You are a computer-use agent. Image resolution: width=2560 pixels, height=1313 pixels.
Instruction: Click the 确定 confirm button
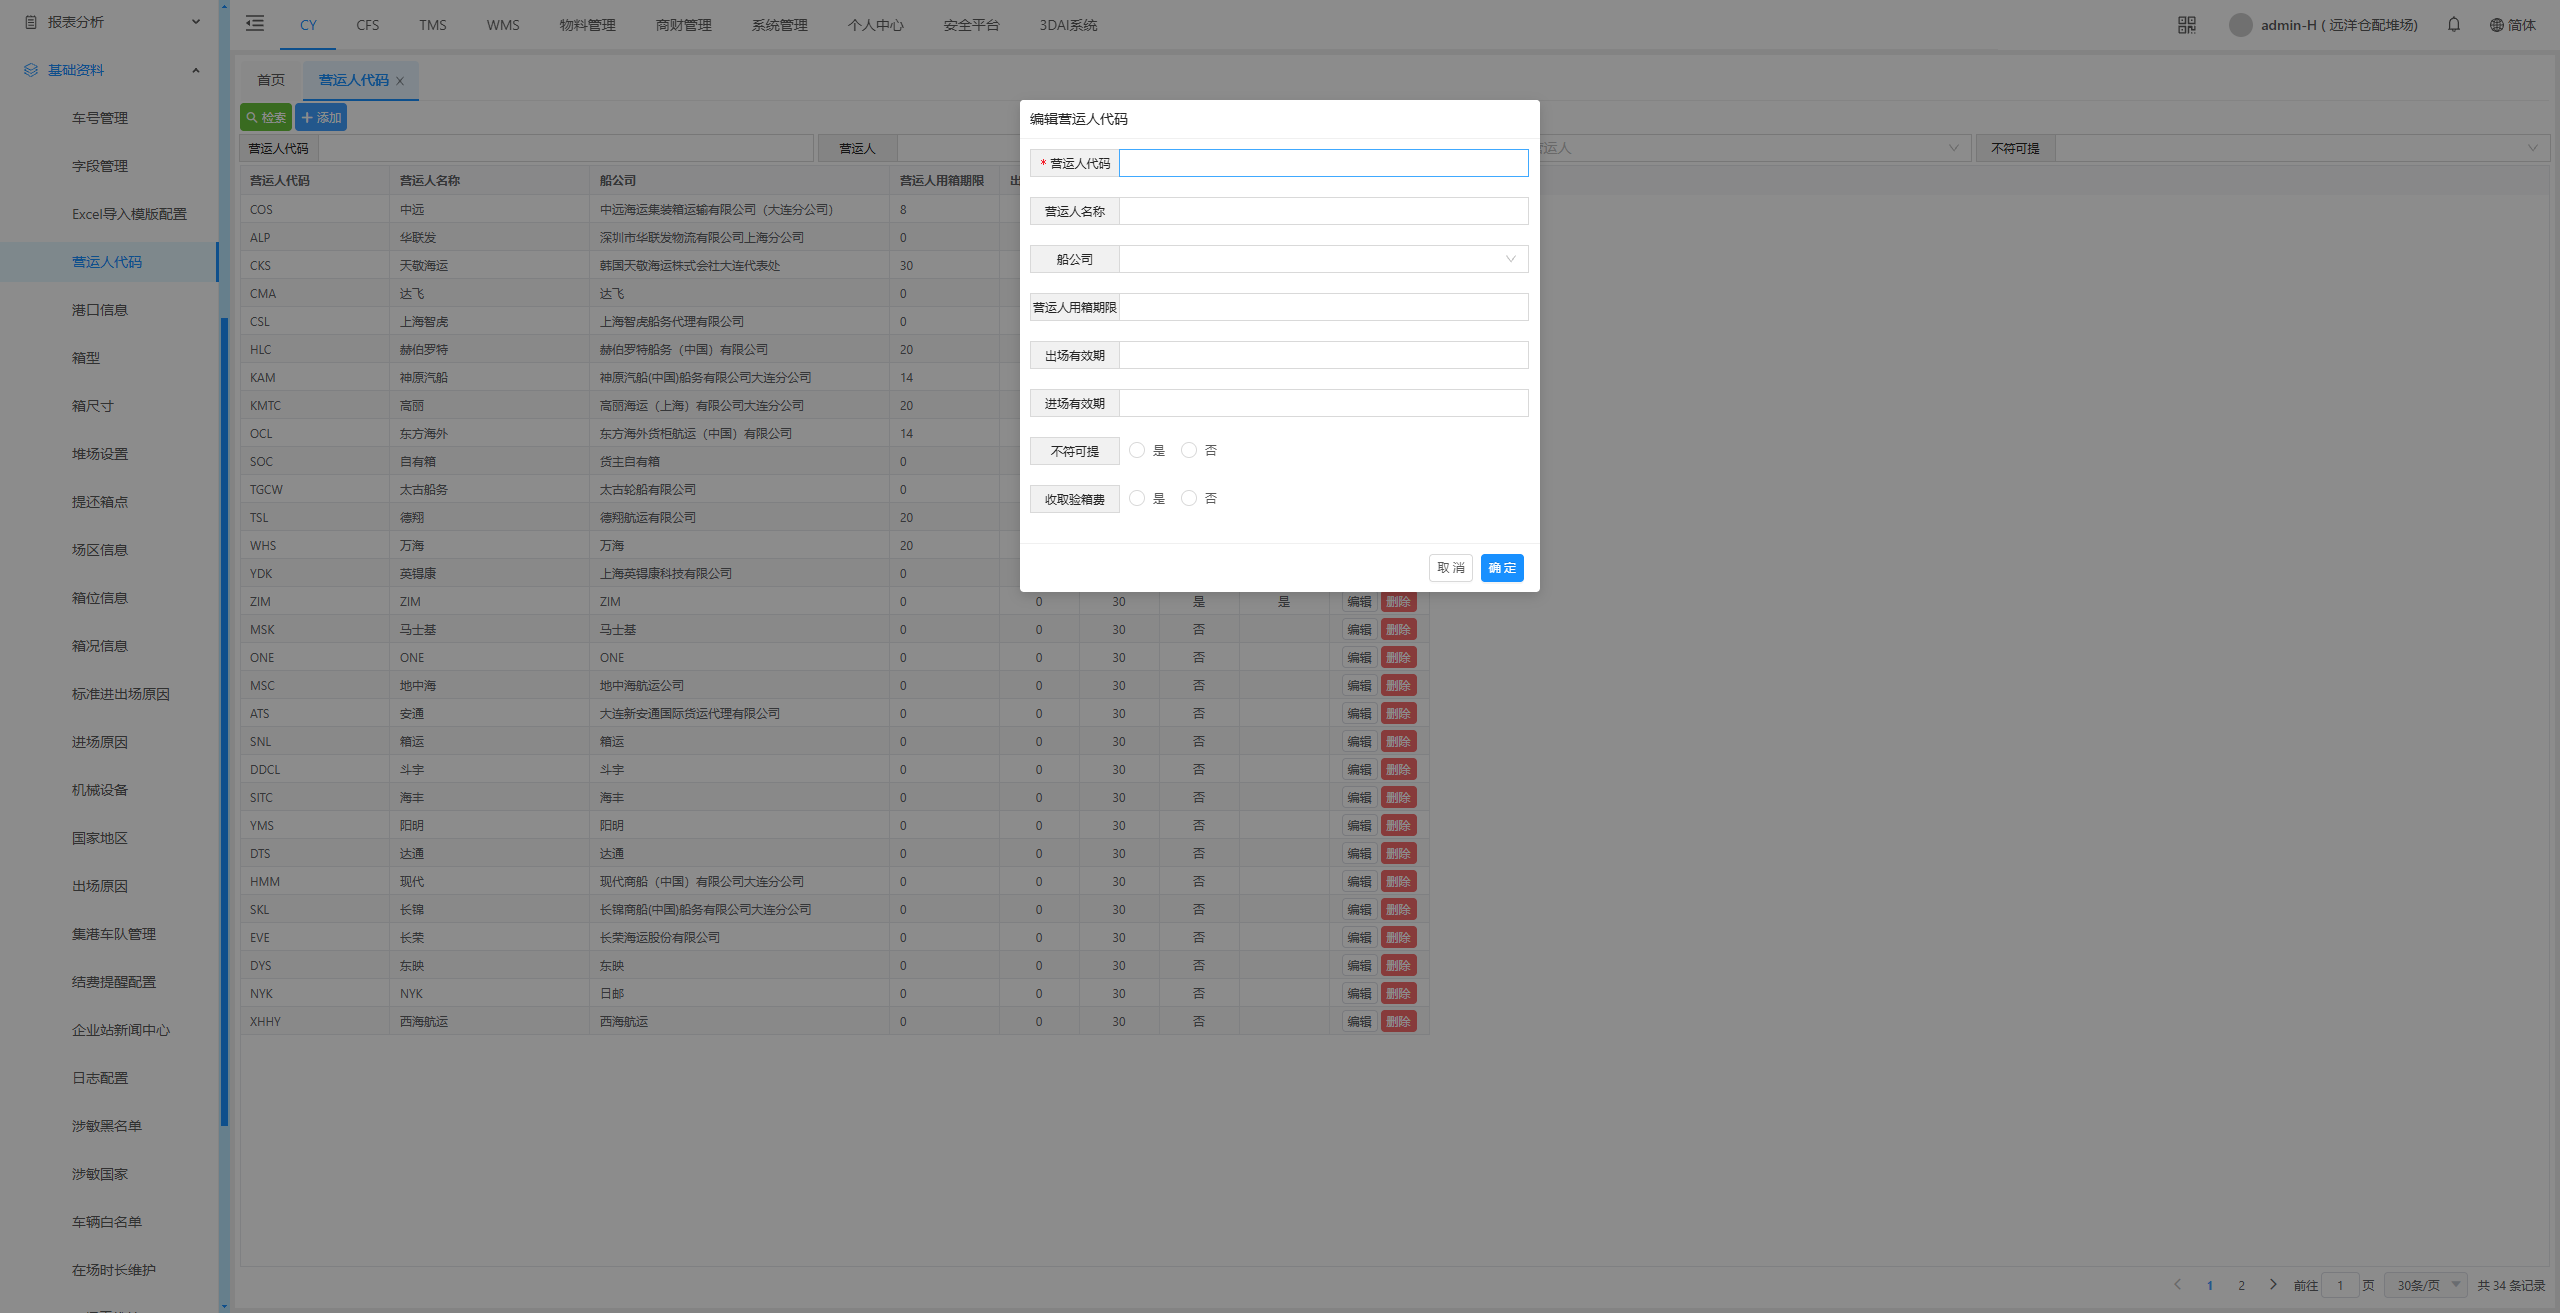1501,568
